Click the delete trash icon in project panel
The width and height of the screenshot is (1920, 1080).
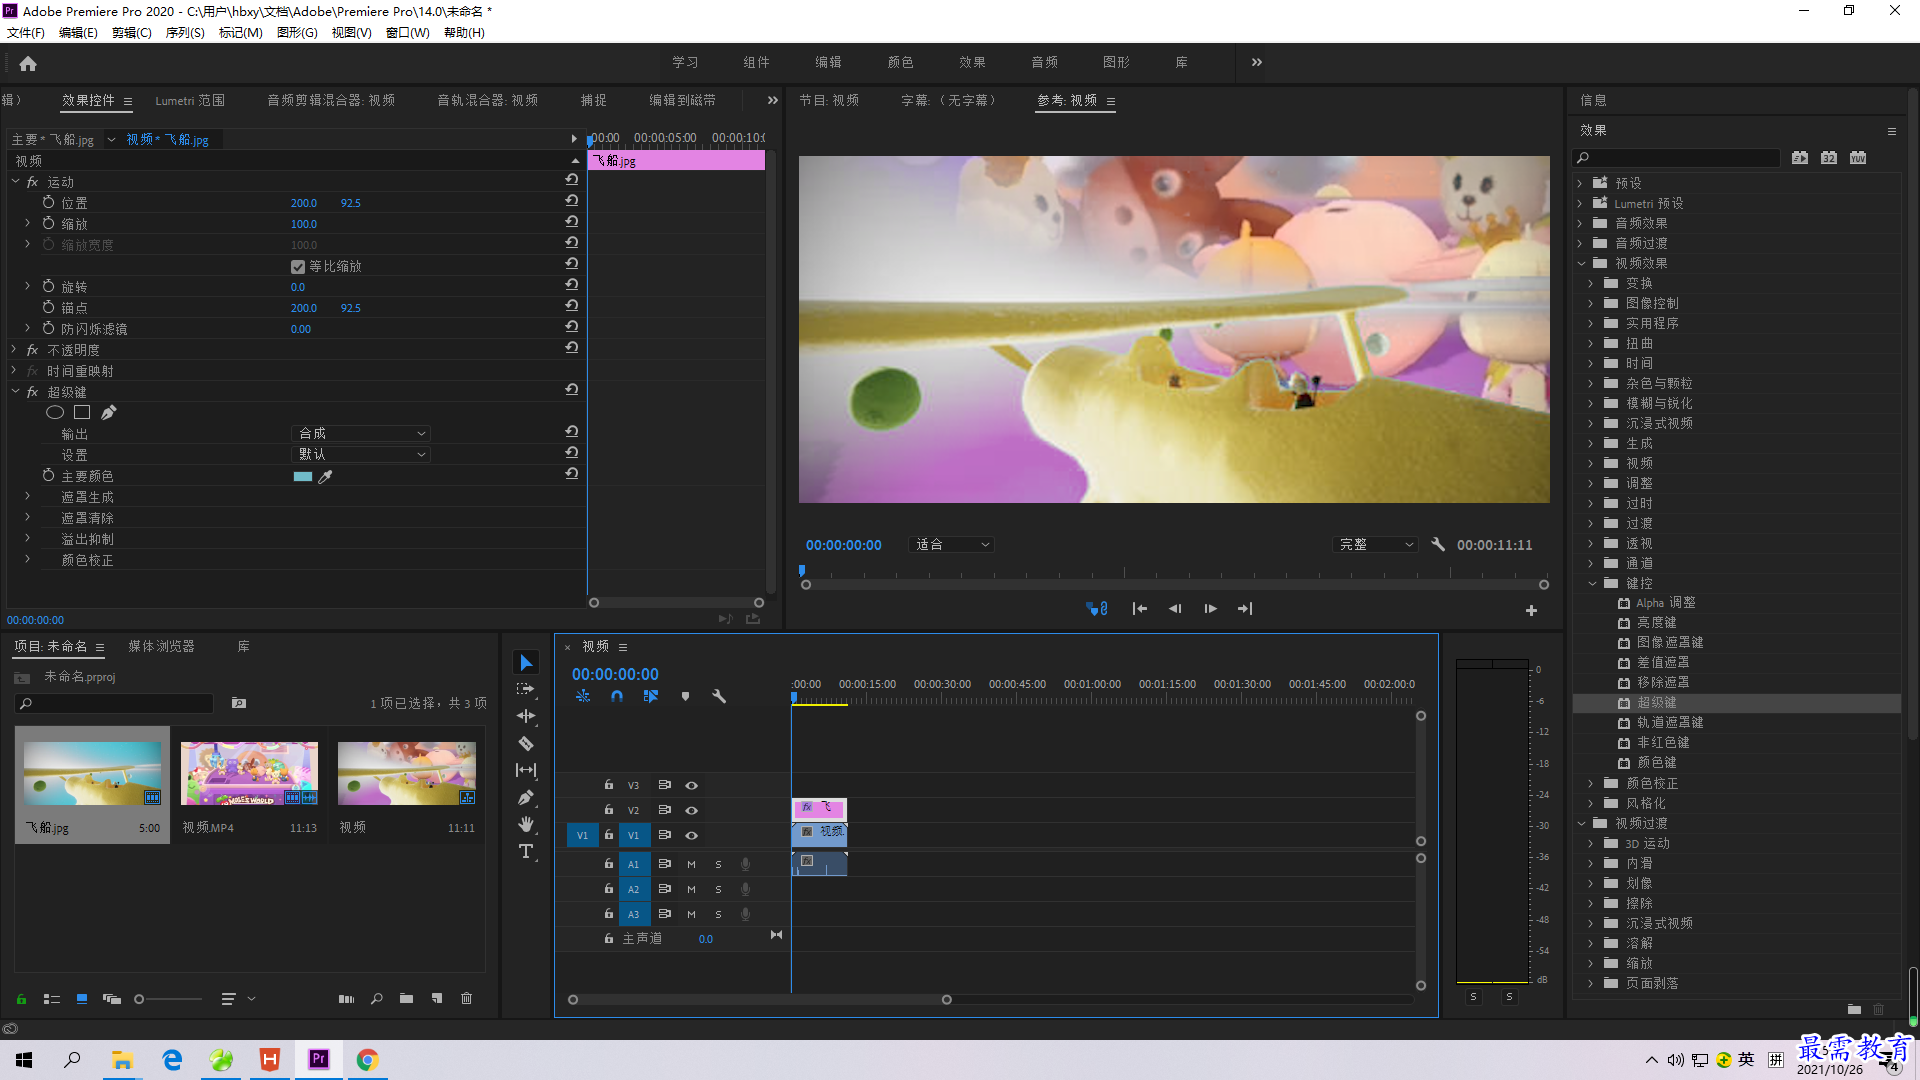[466, 998]
